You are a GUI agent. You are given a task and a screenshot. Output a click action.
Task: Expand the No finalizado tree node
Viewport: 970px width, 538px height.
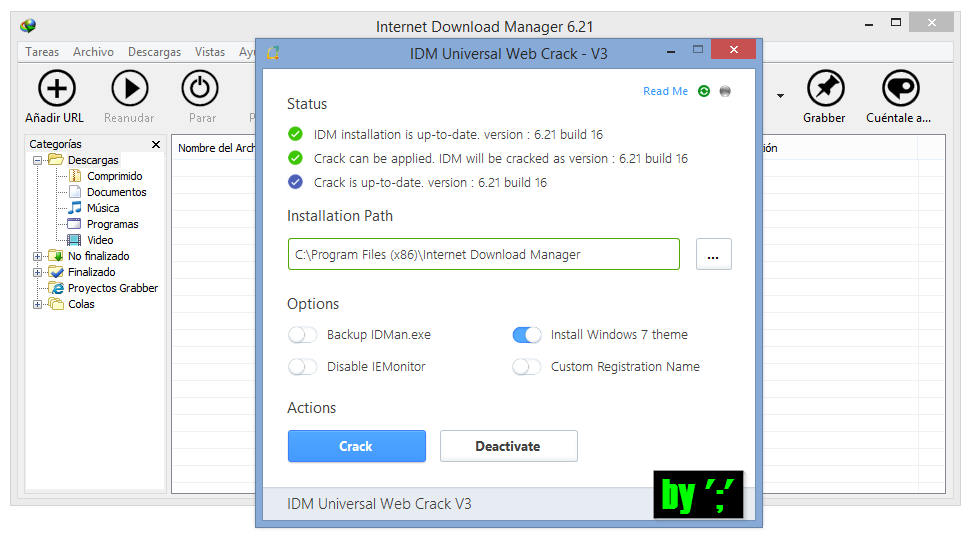pos(37,256)
